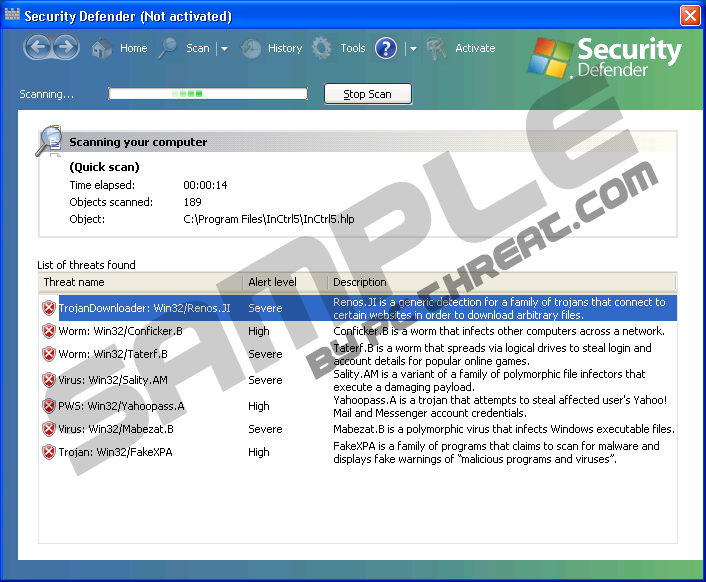Click the Severe alert level for Sality.AM
The height and width of the screenshot is (582, 706).
point(265,380)
